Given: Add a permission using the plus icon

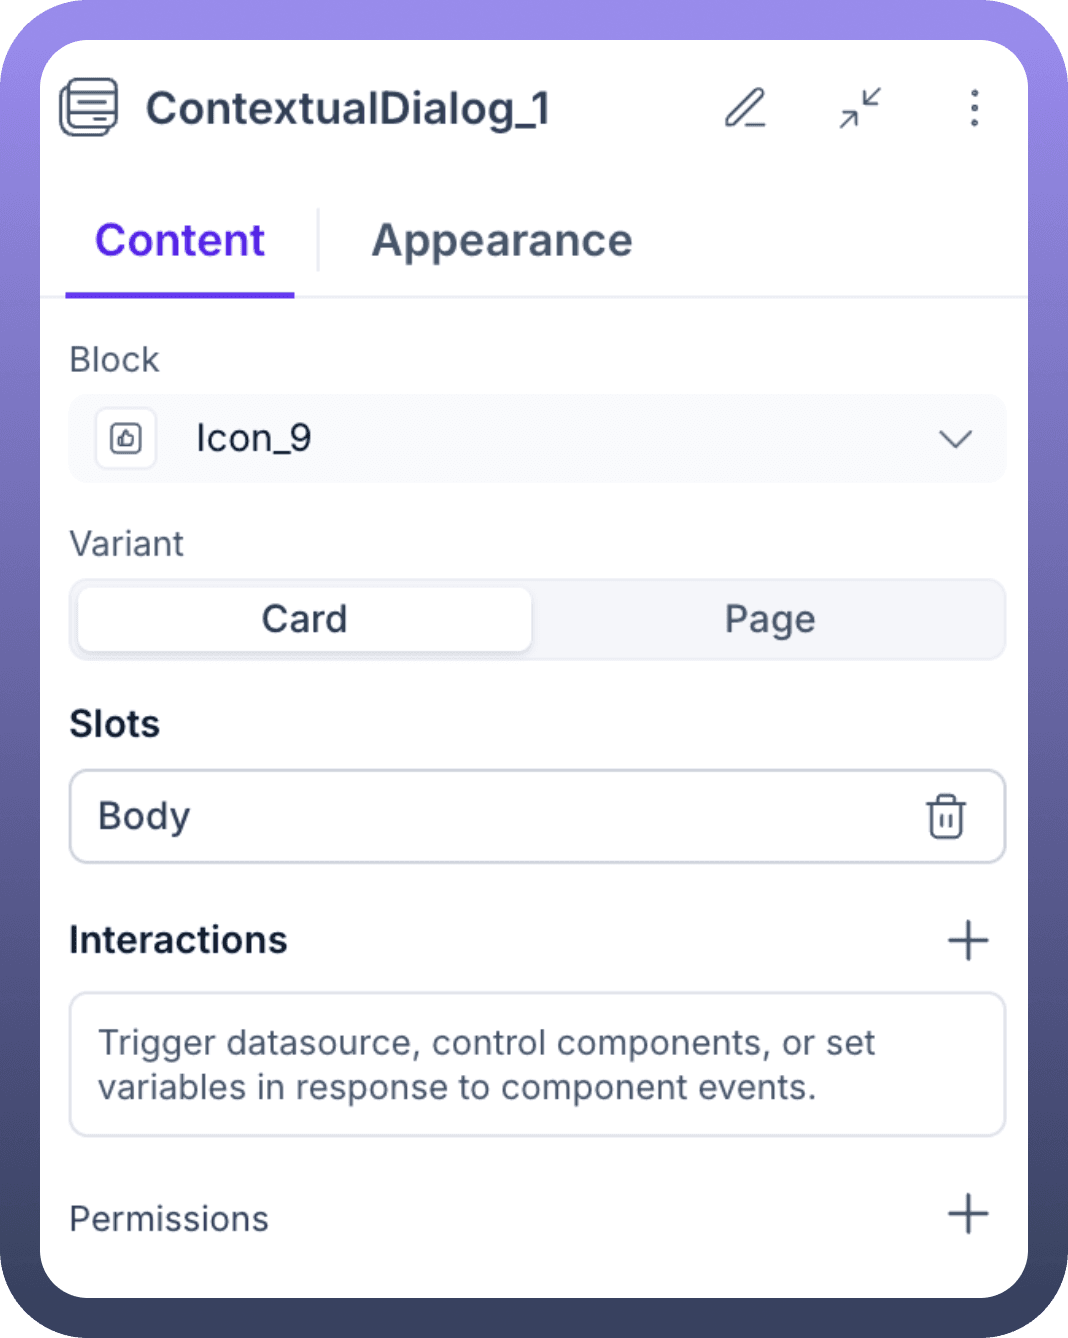Looking at the screenshot, I should 967,1214.
